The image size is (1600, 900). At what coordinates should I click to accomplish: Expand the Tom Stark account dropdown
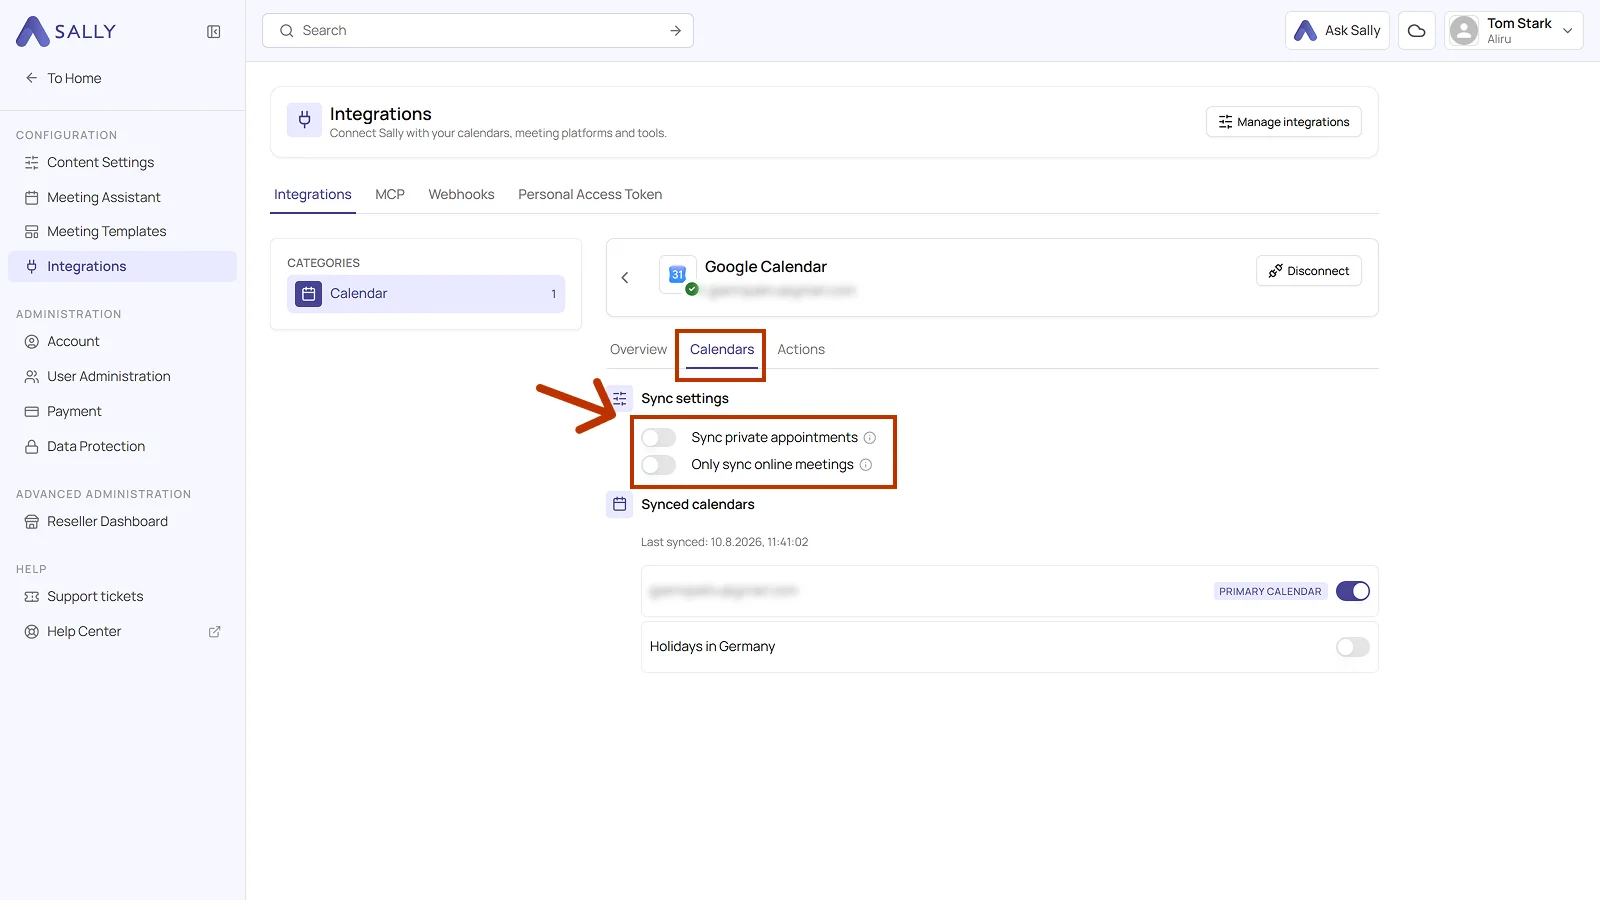1568,31
